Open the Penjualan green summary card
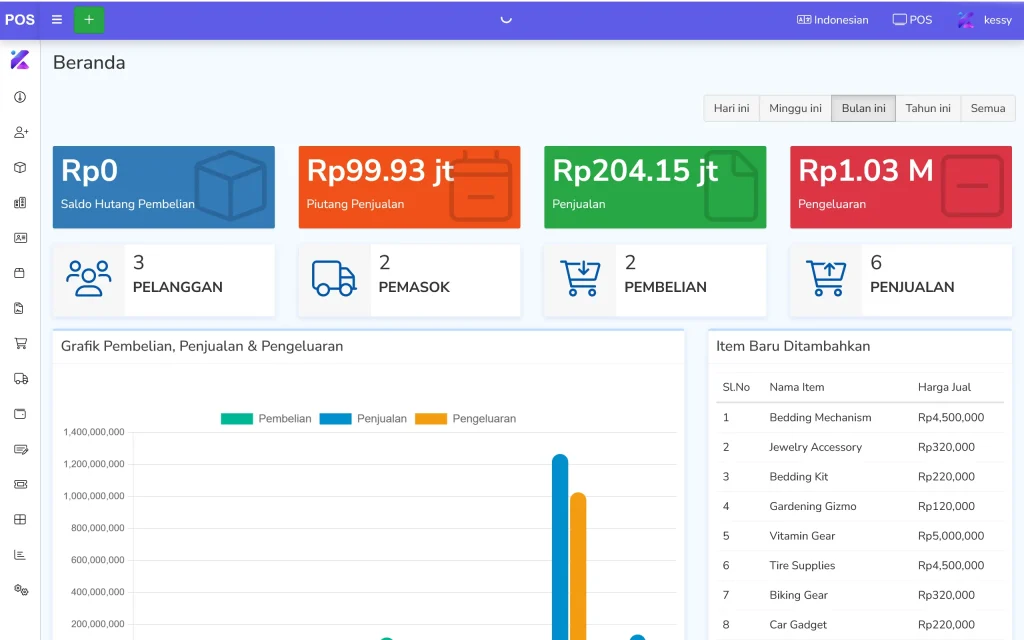 (655, 187)
